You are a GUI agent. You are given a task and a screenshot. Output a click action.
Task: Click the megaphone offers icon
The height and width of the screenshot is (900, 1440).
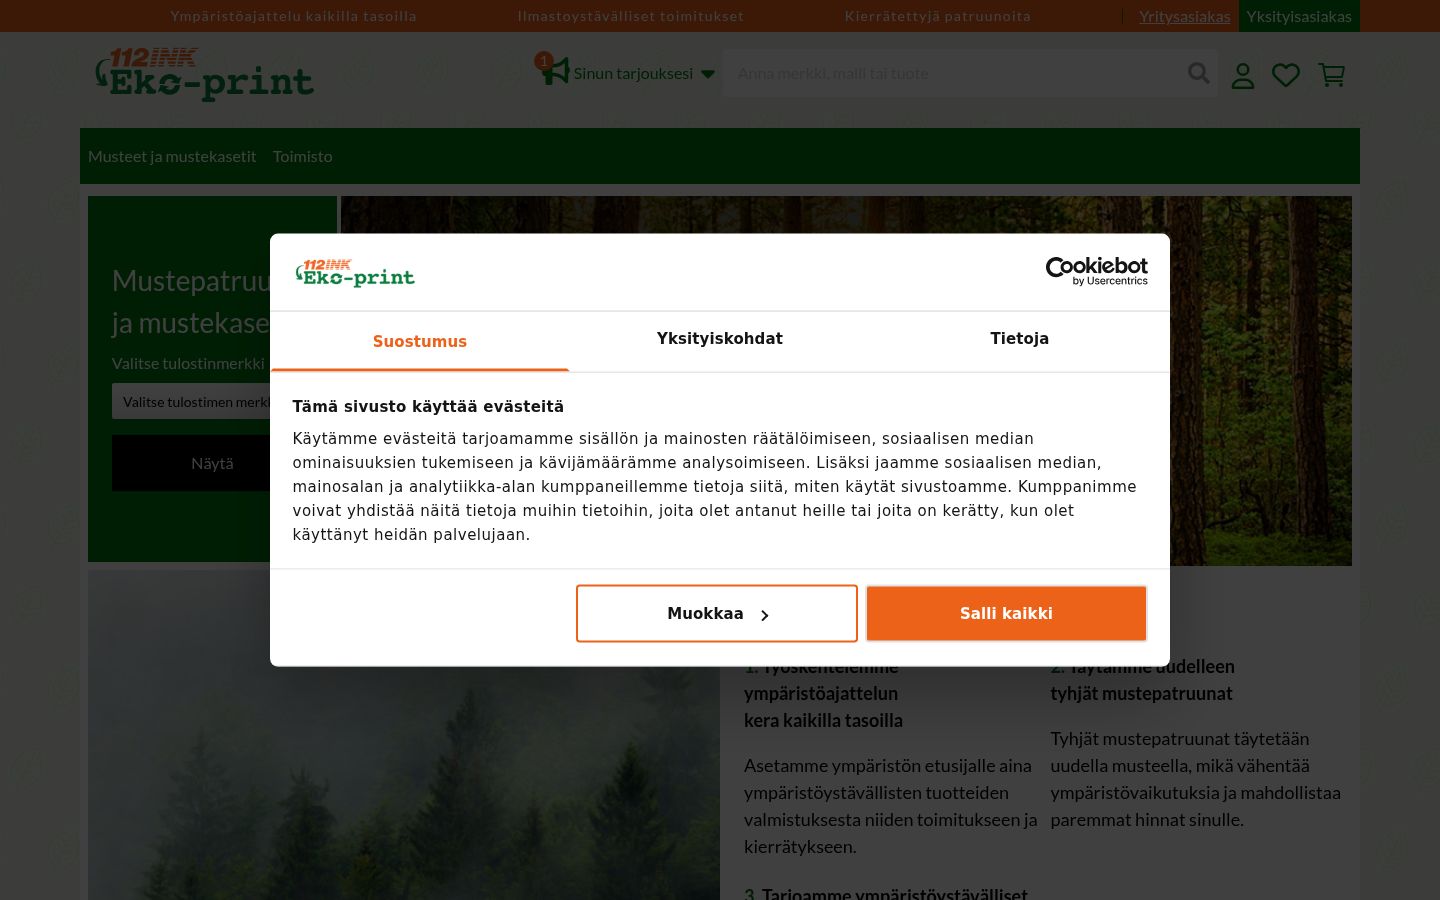[x=554, y=71]
